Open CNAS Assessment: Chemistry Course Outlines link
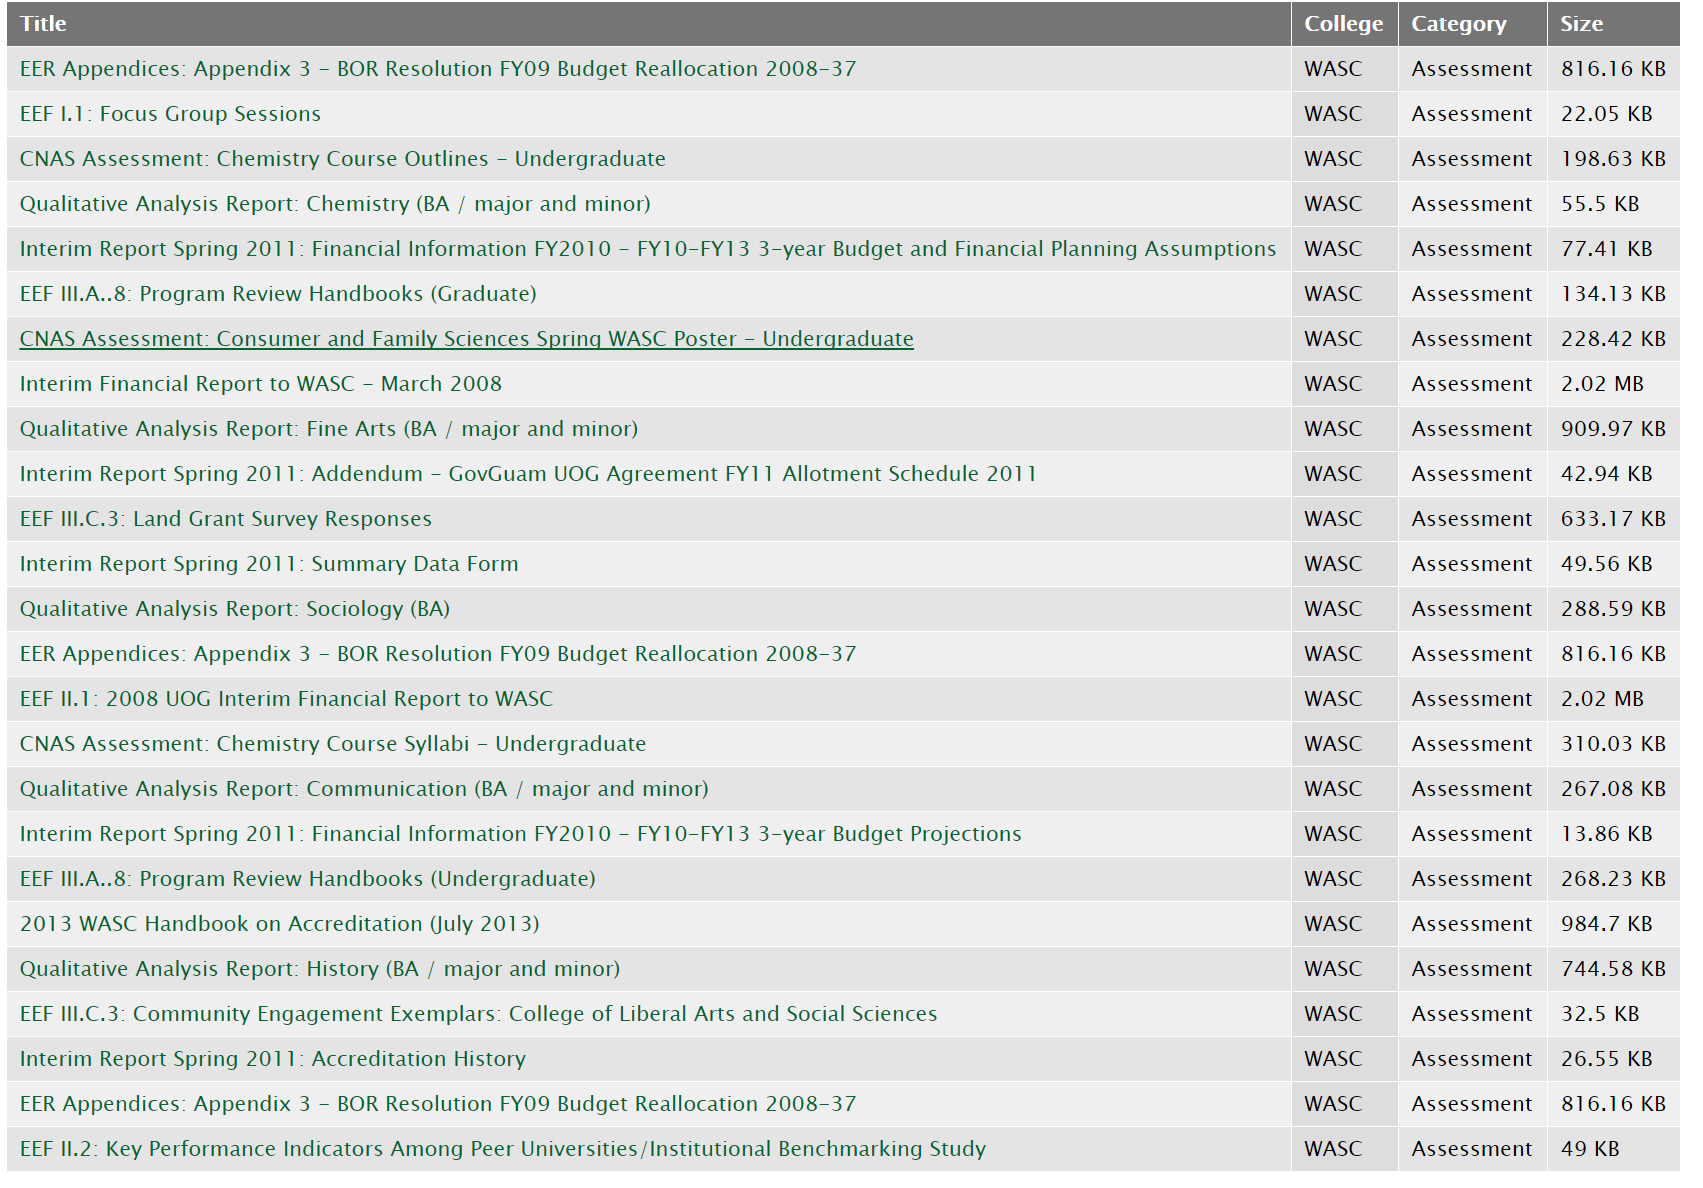 (342, 159)
